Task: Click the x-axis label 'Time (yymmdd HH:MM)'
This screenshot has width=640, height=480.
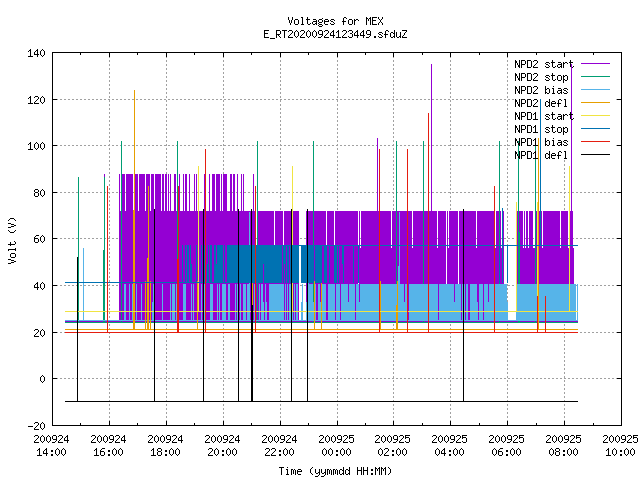Action: [x=335, y=471]
